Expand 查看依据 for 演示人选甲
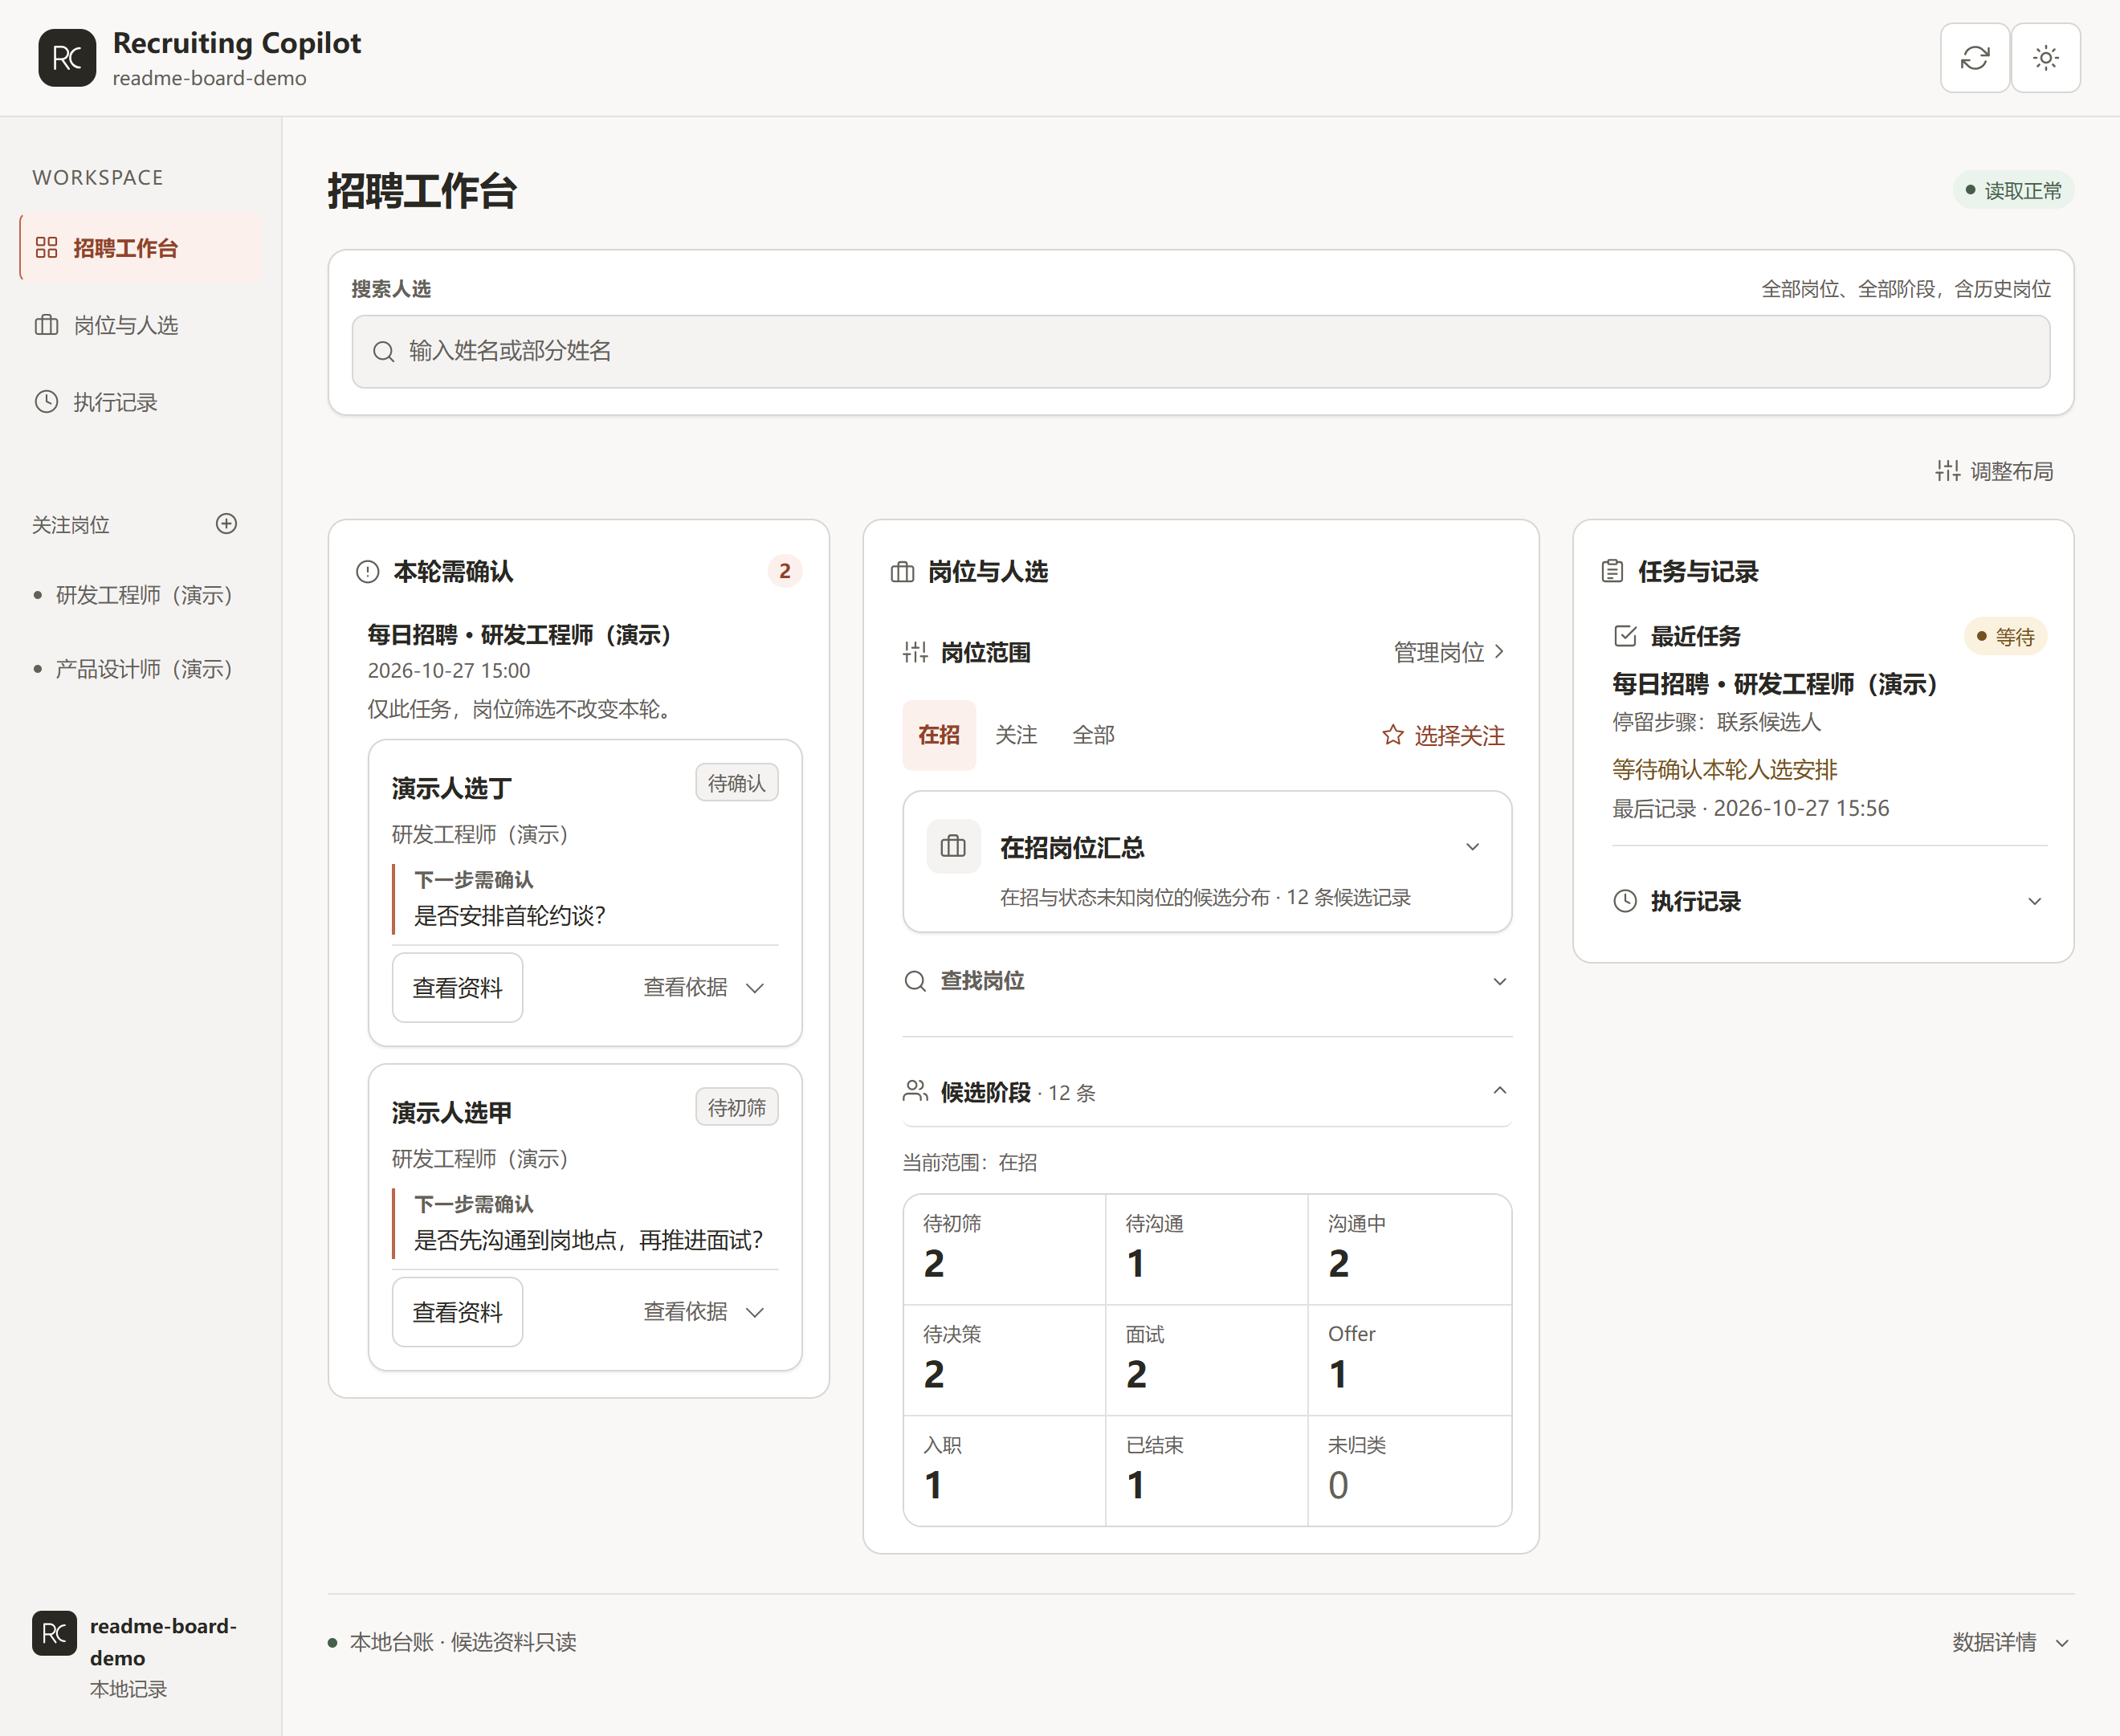Viewport: 2120px width, 1736px height. click(704, 1312)
